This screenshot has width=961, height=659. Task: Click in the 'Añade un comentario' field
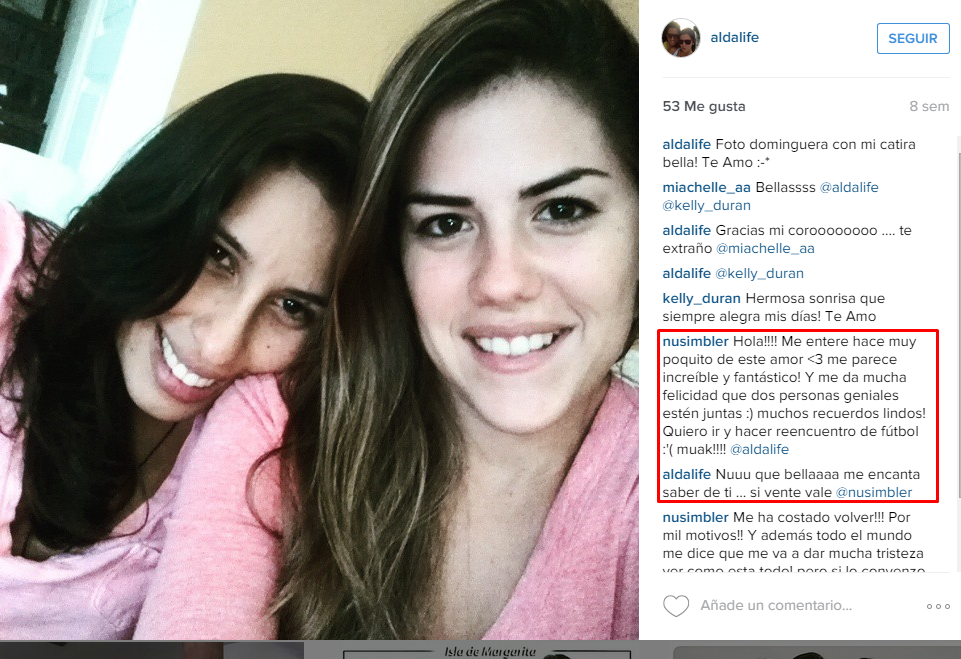(777, 606)
